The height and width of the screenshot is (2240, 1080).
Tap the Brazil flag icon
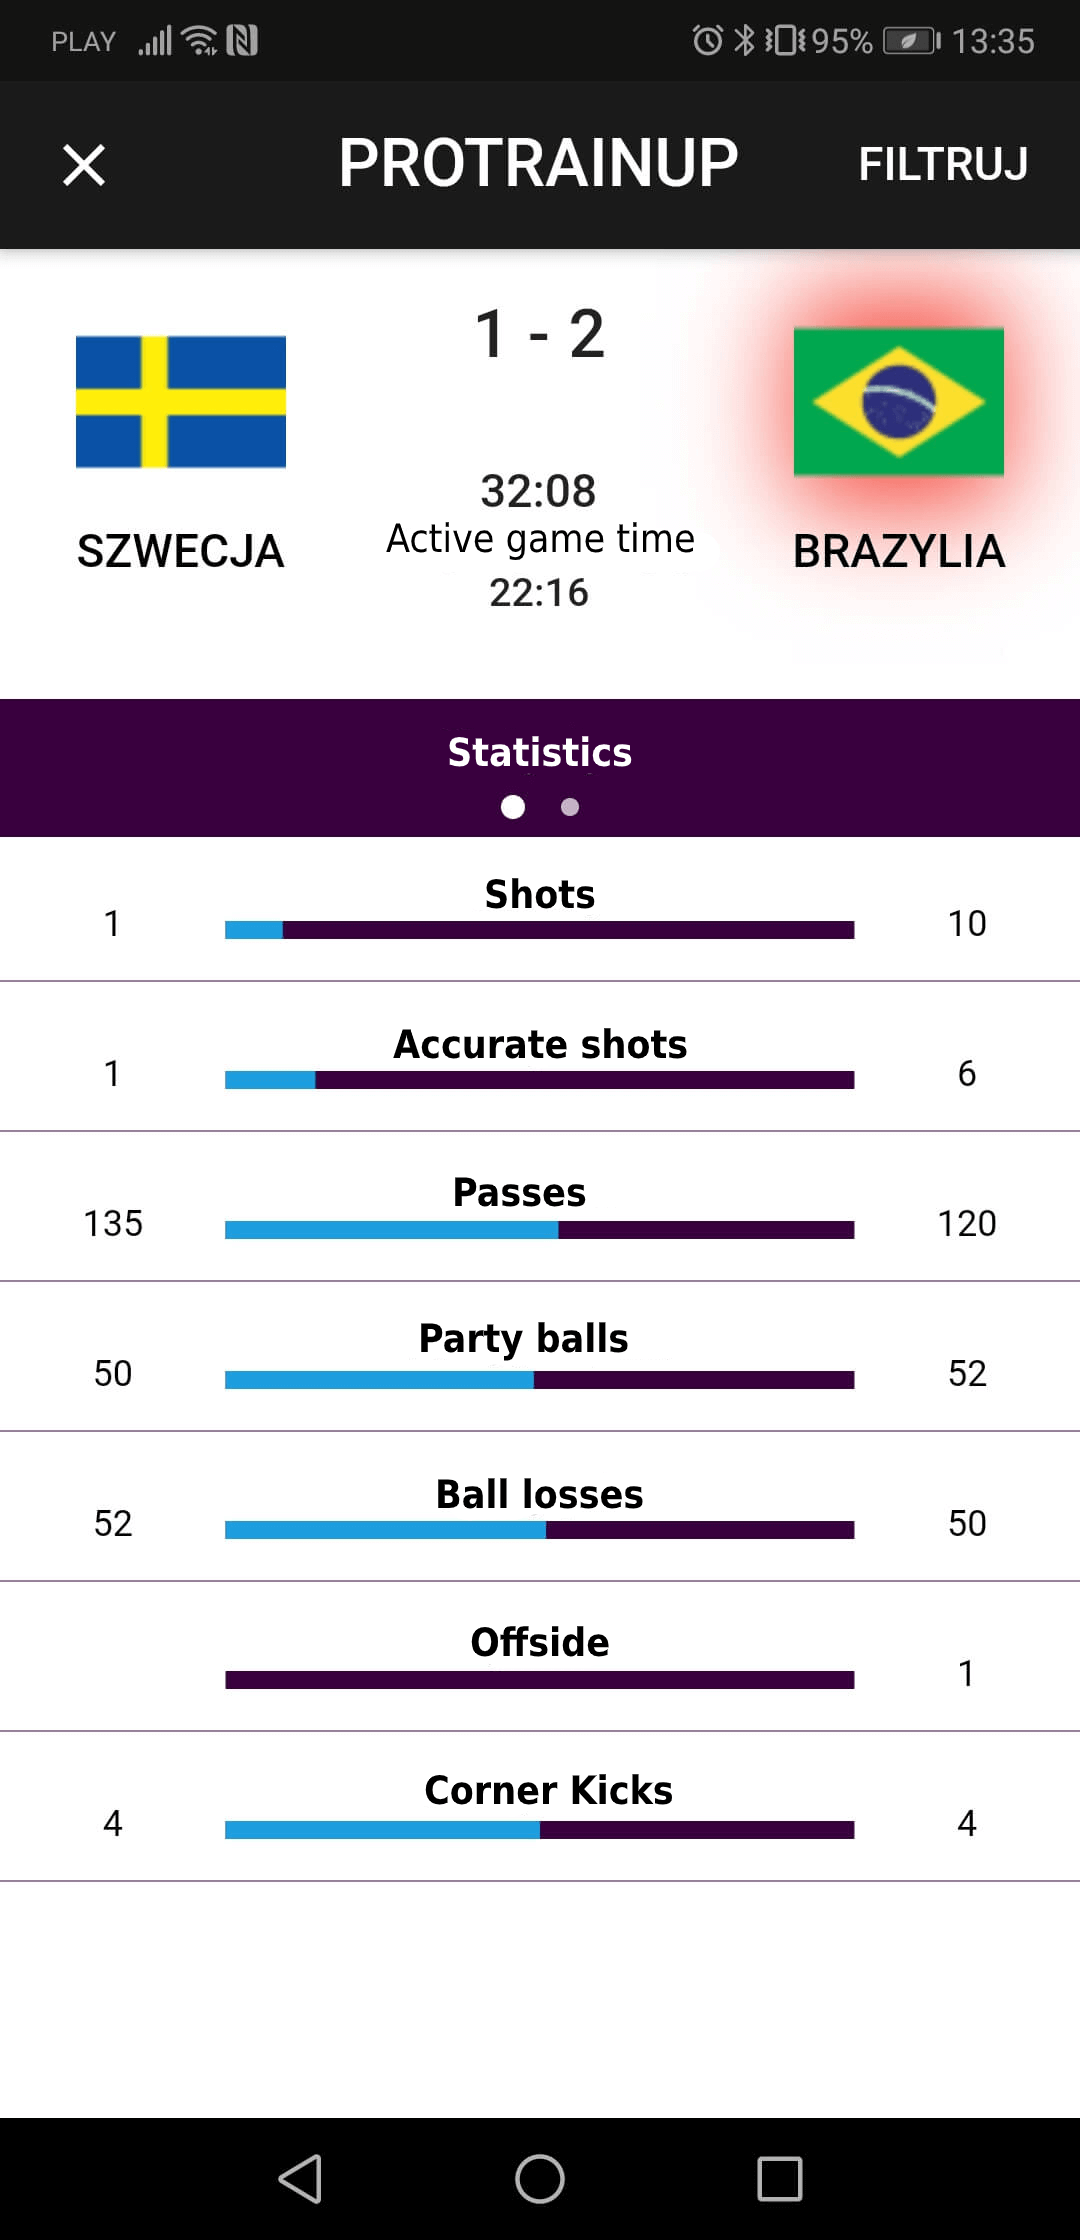898,402
